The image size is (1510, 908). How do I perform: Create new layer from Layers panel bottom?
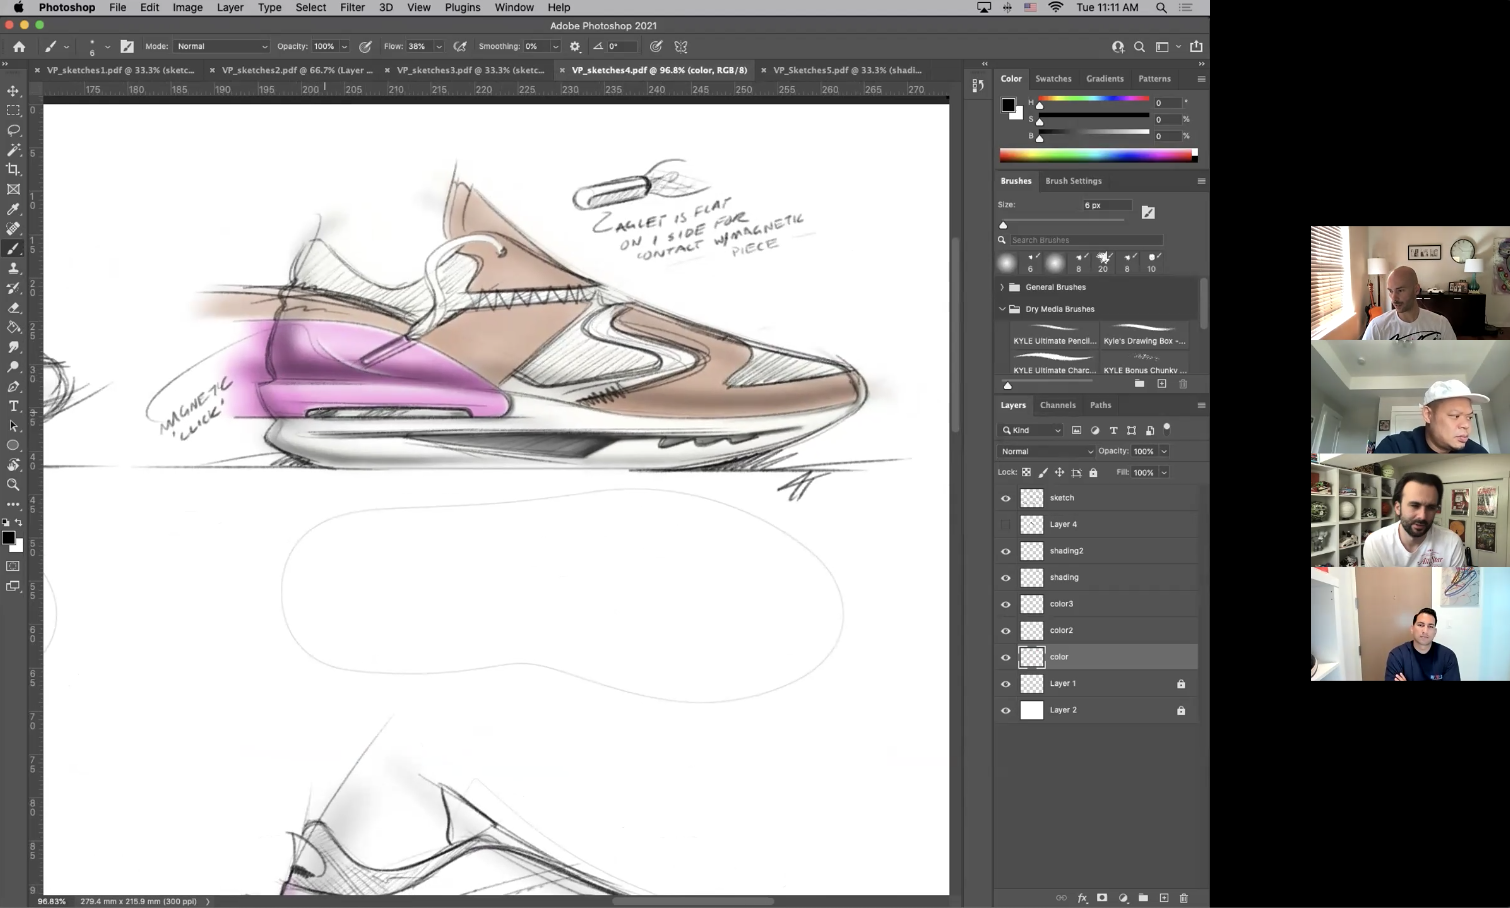pyautogui.click(x=1163, y=898)
